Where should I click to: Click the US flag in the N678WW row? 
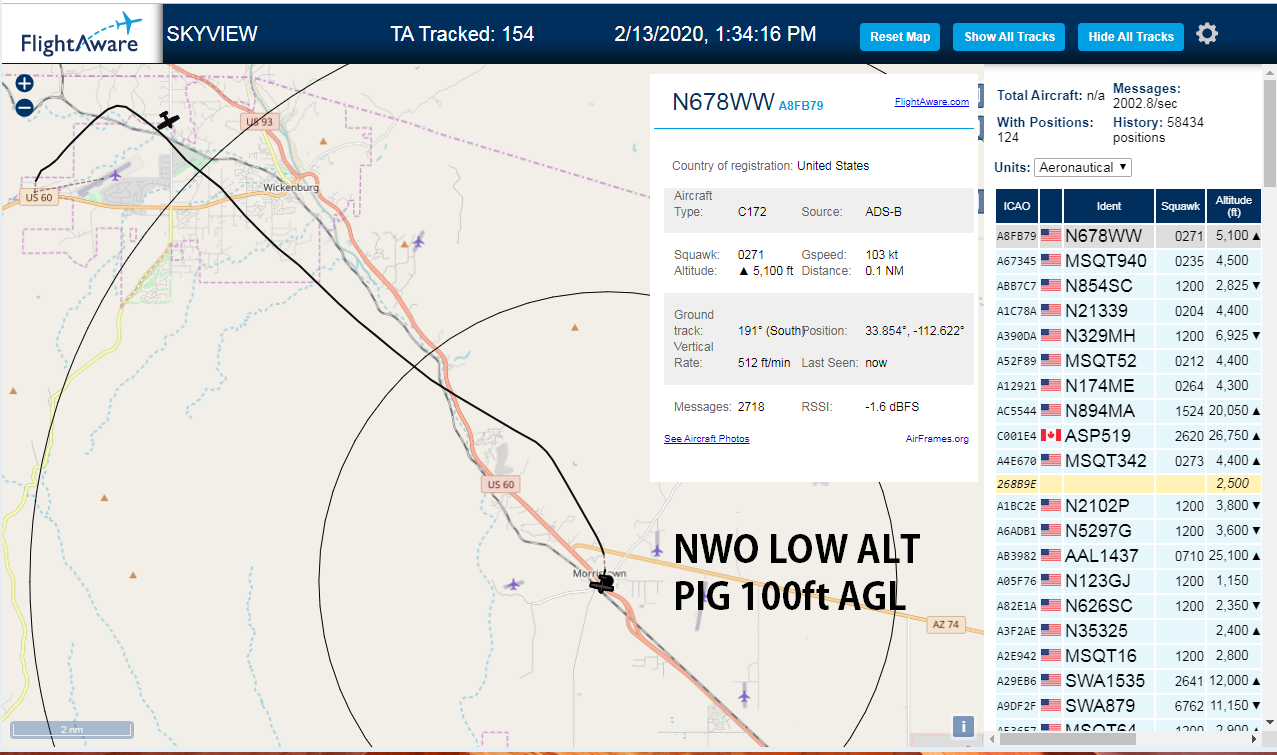coord(1051,236)
